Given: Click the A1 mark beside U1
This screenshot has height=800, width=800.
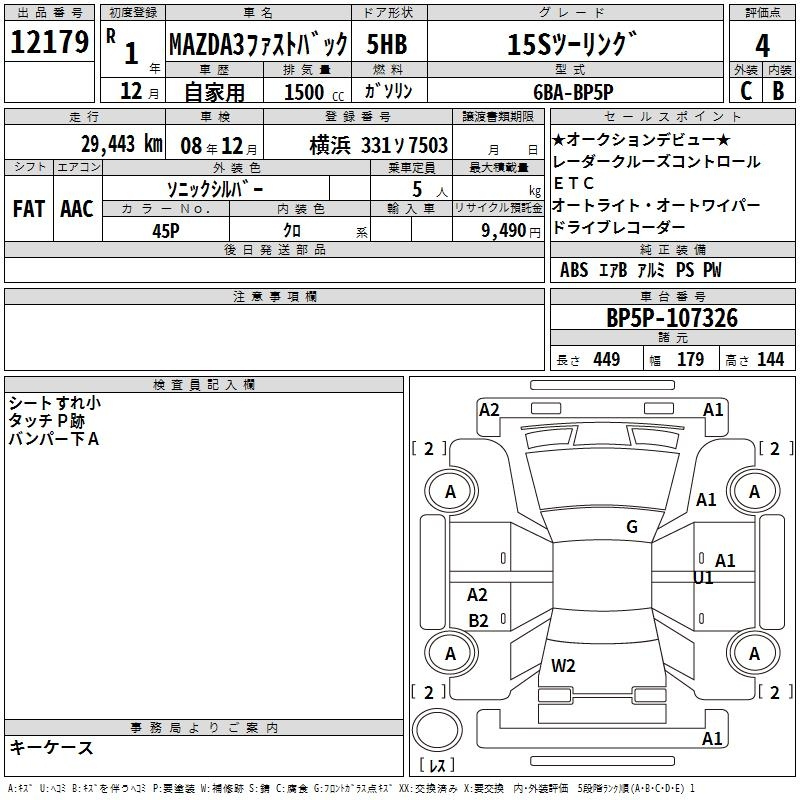Looking at the screenshot, I should point(725,561).
